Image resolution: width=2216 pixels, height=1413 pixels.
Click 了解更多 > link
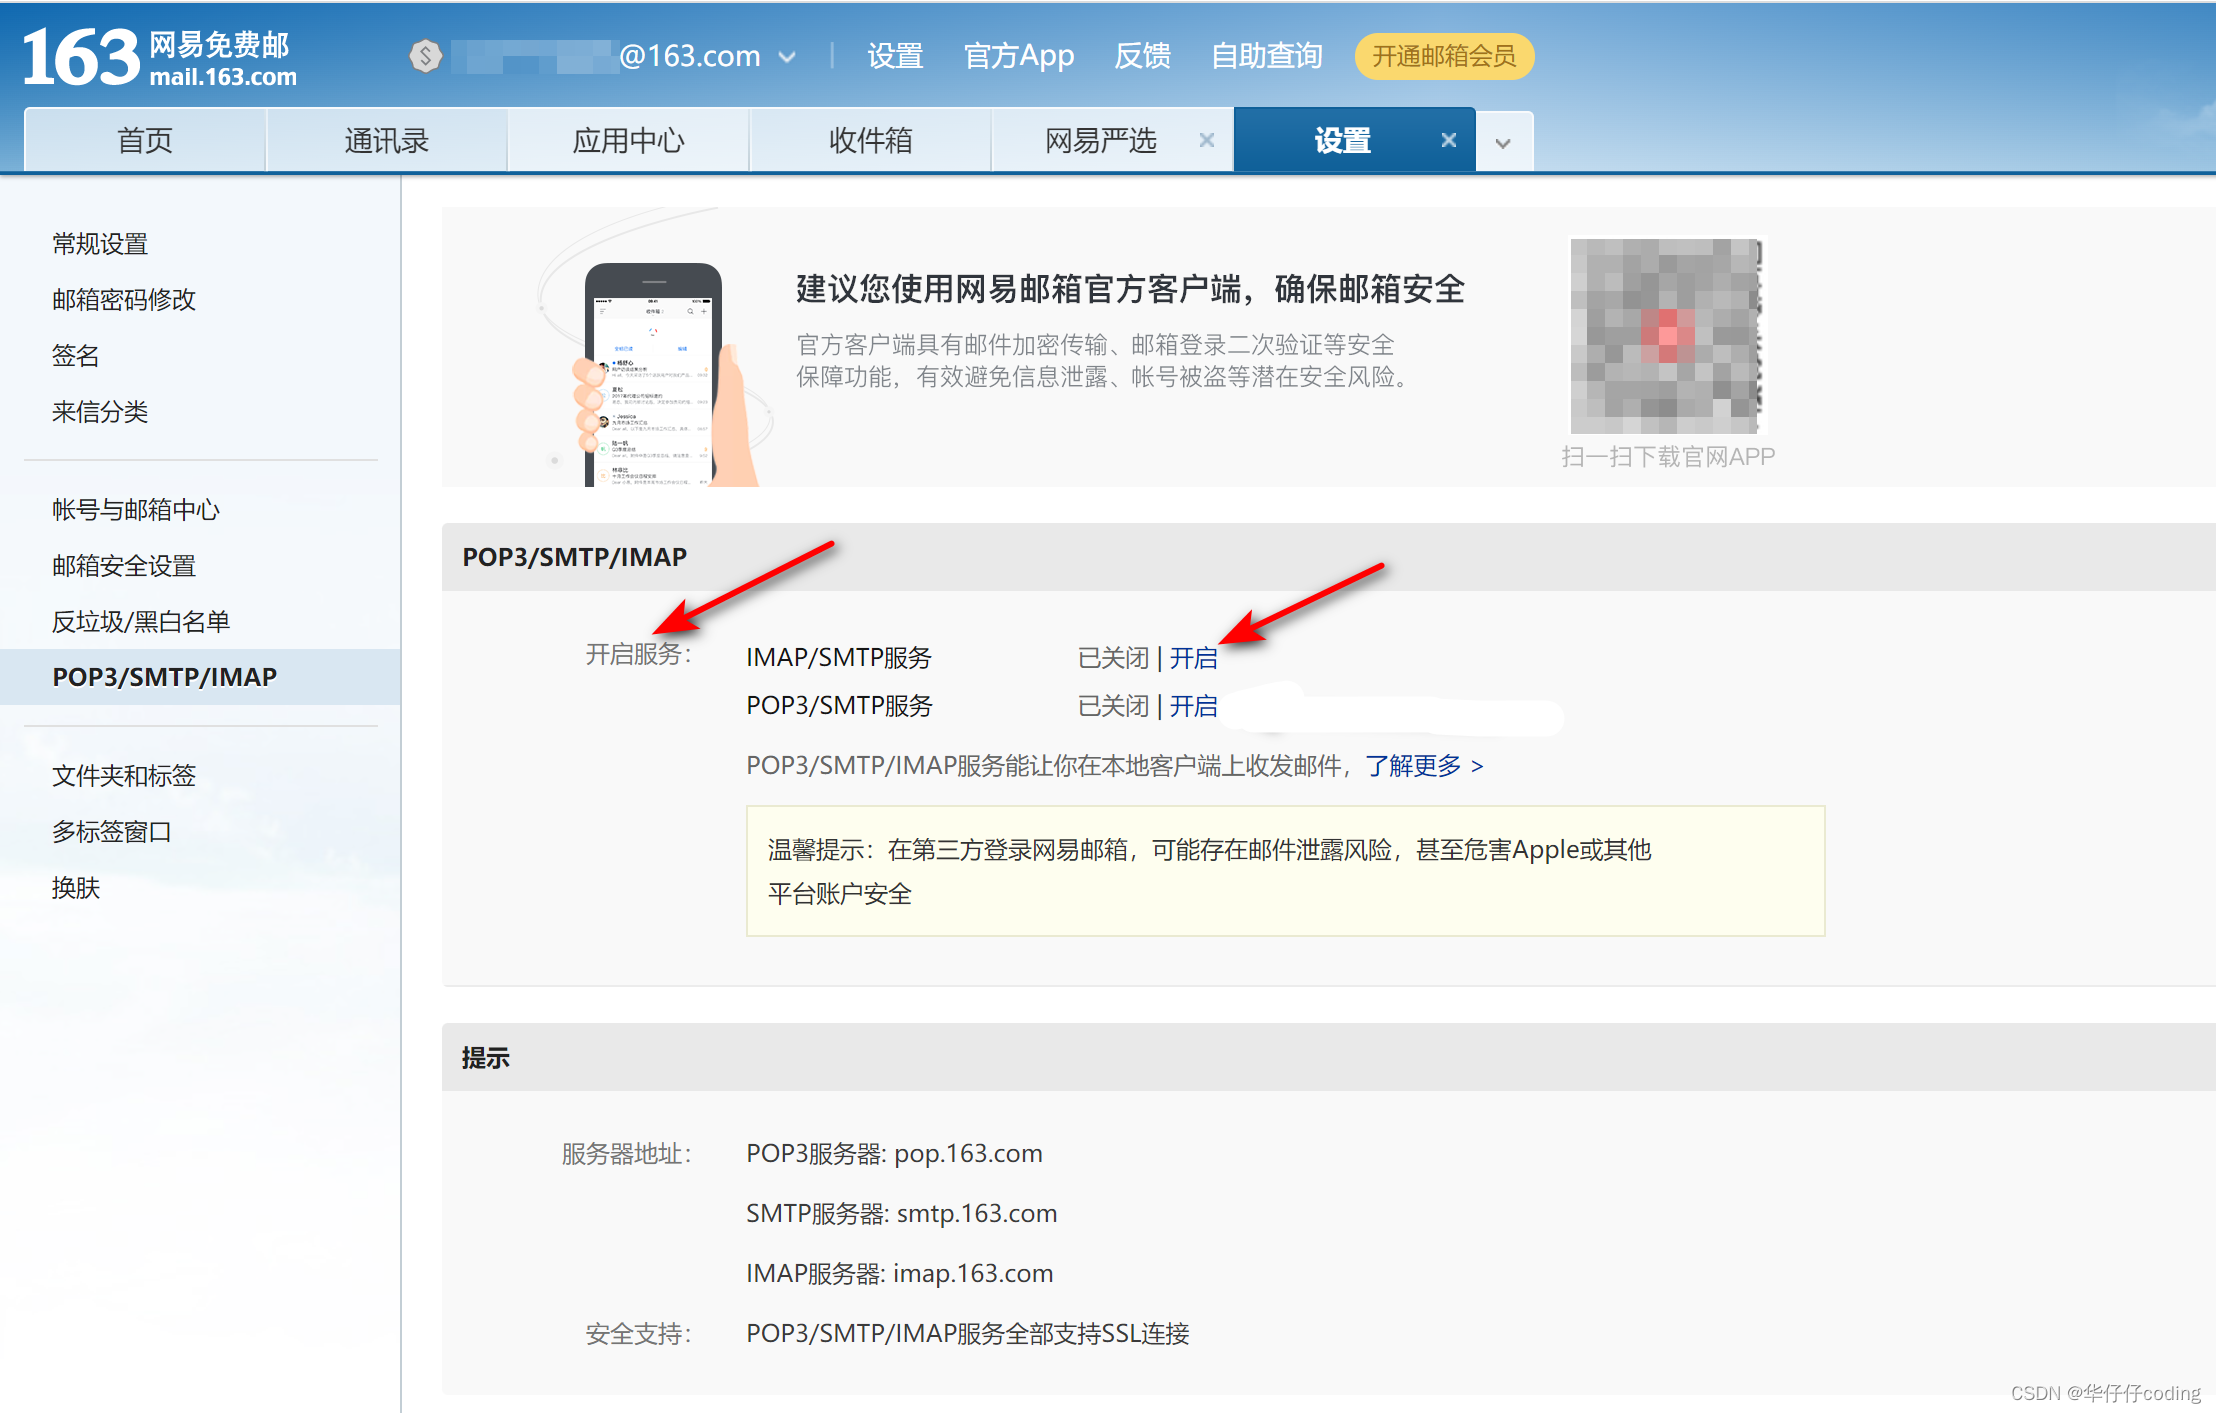pyautogui.click(x=1425, y=766)
